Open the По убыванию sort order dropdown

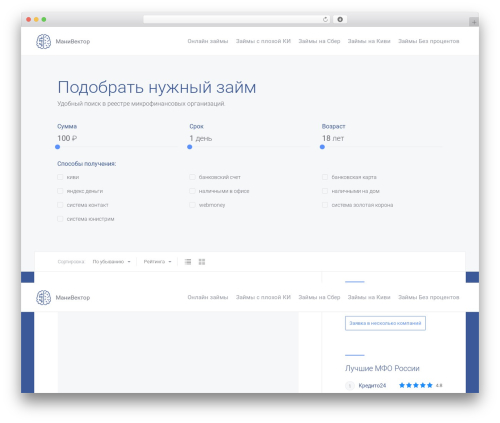[111, 262]
